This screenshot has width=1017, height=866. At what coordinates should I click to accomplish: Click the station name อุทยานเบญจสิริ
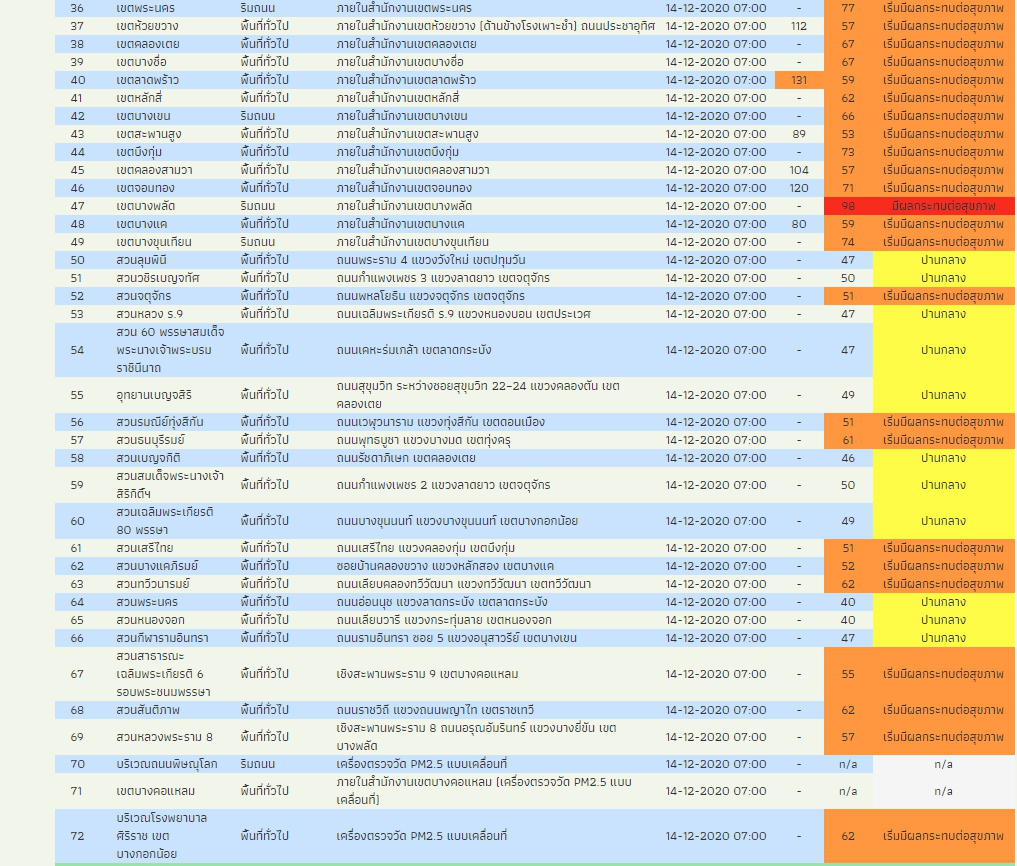(154, 395)
